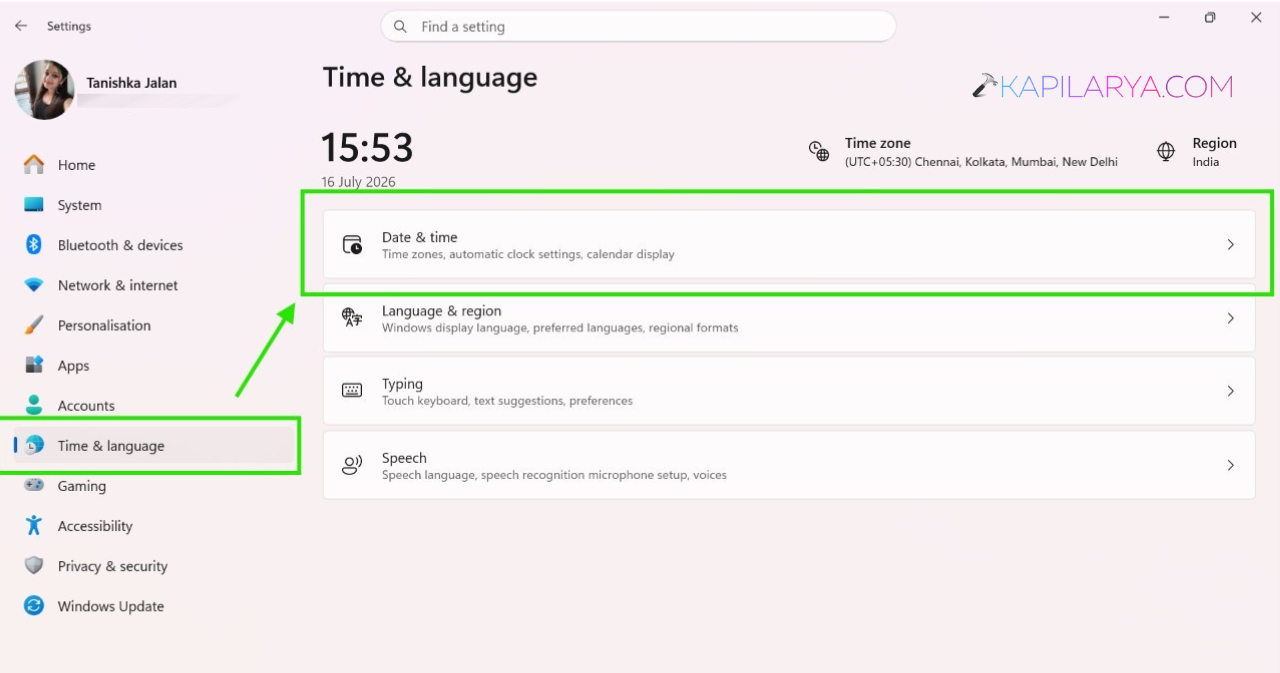Go to Accessibility label
The image size is (1280, 673).
tap(95, 526)
